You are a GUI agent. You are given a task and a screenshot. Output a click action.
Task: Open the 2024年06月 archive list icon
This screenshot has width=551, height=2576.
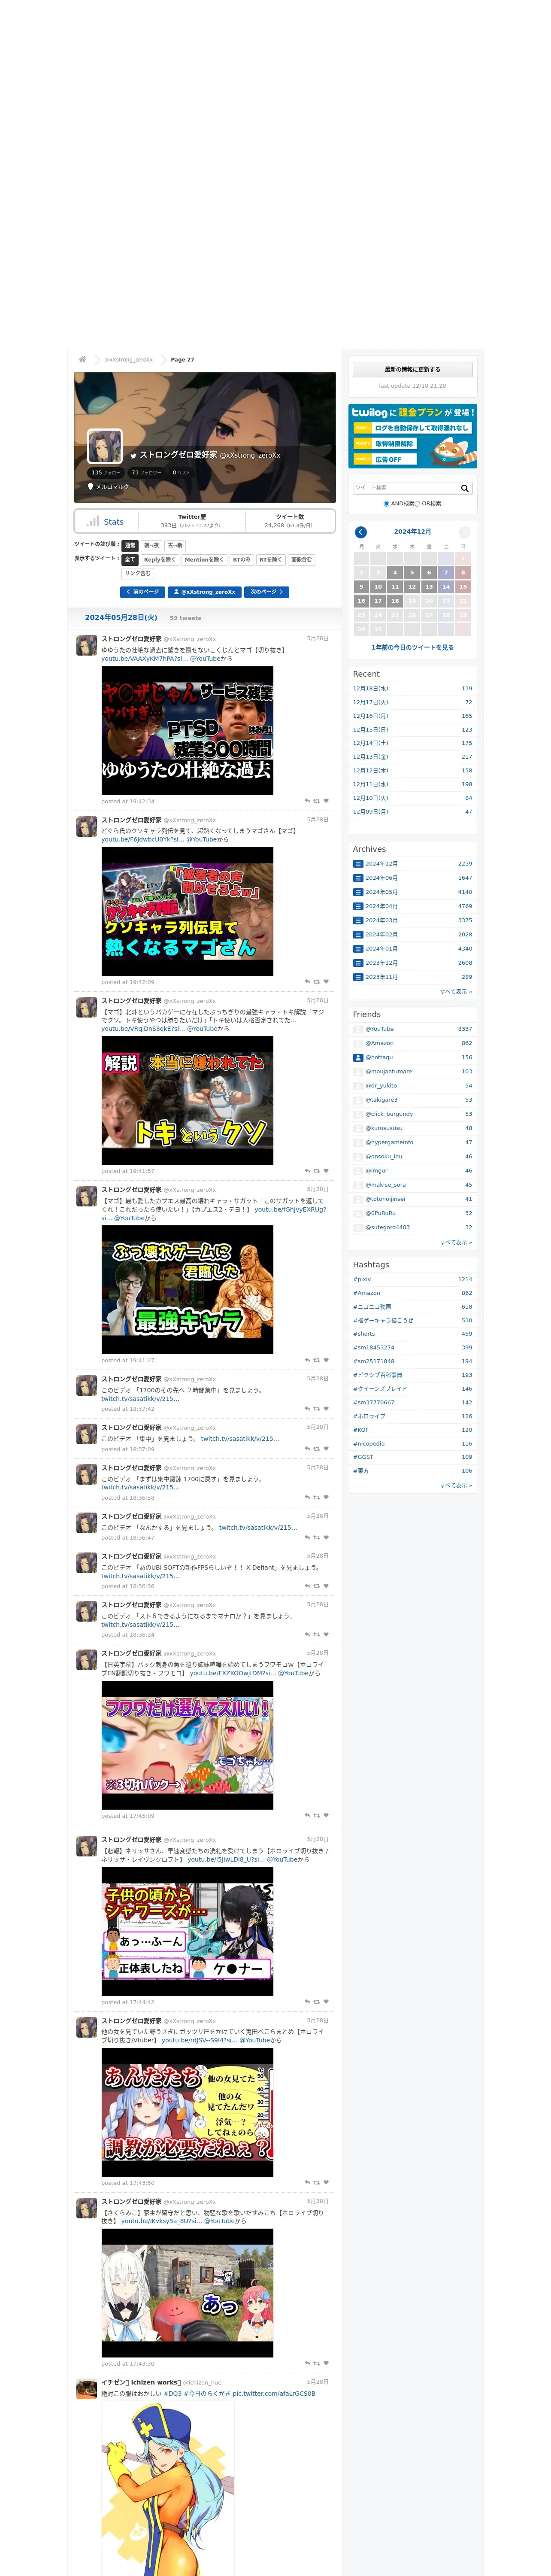358,878
